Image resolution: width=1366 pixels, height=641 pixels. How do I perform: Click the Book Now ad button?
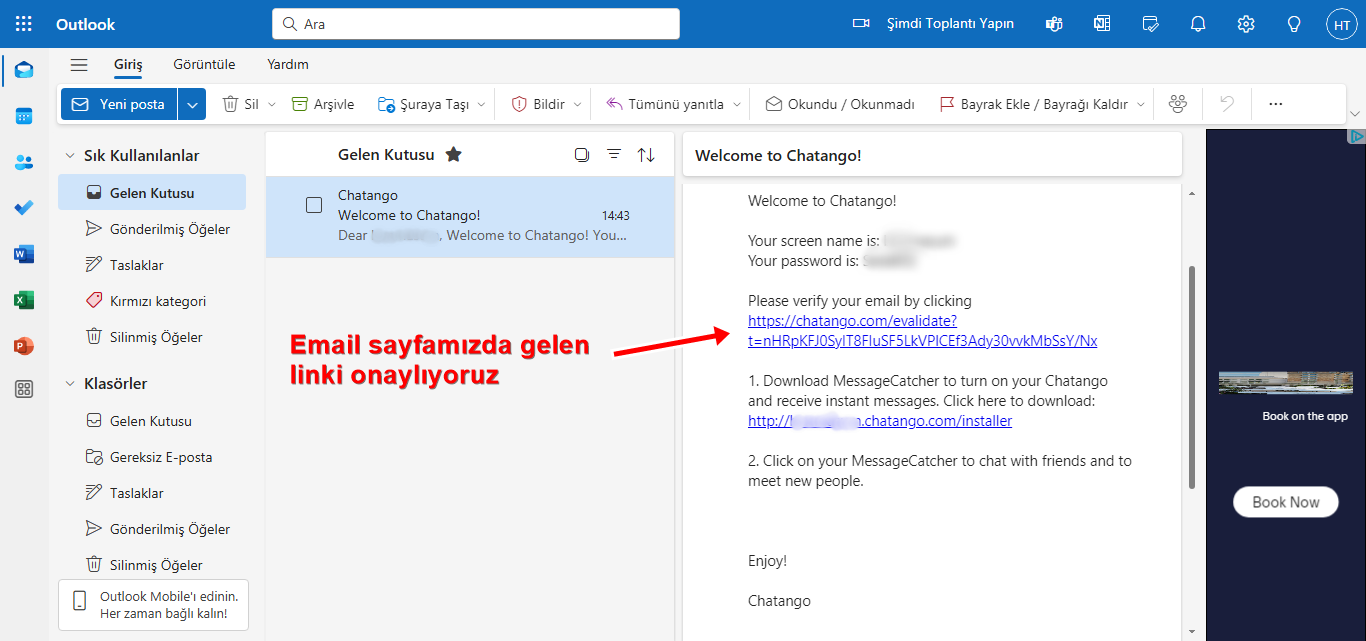point(1286,502)
